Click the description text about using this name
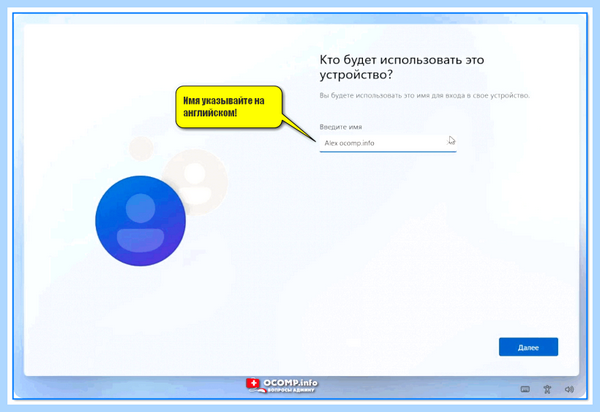Image resolution: width=600 pixels, height=412 pixels. tap(424, 95)
